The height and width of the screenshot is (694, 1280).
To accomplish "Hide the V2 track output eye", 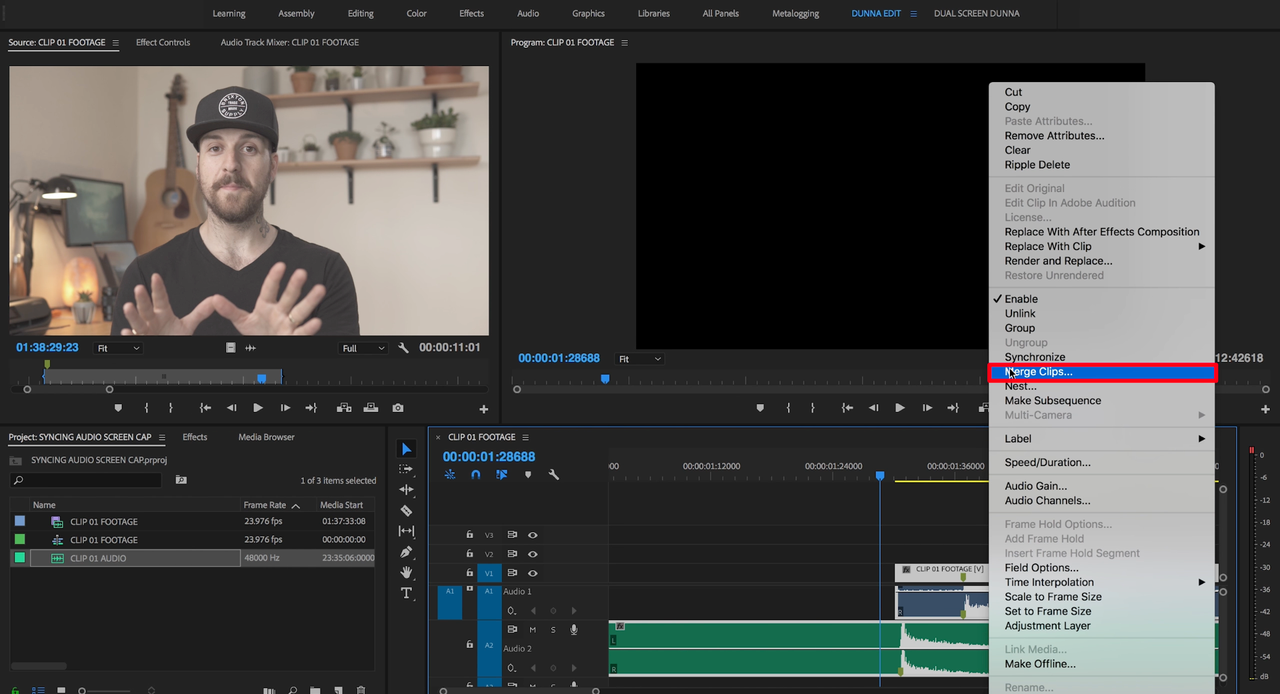I will pos(532,554).
